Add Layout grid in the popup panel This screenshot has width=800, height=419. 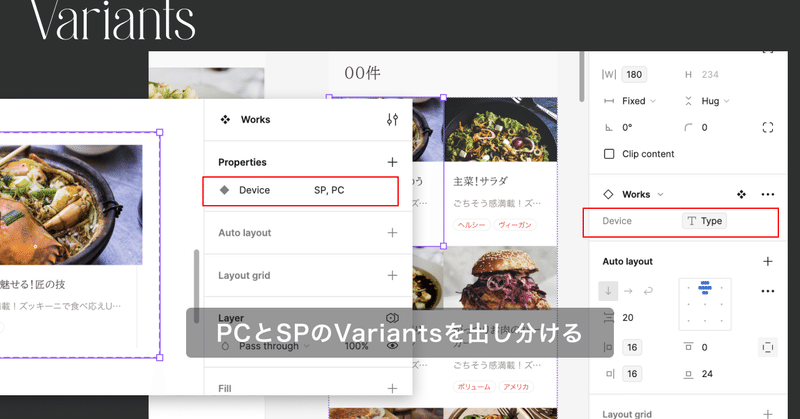coord(392,276)
